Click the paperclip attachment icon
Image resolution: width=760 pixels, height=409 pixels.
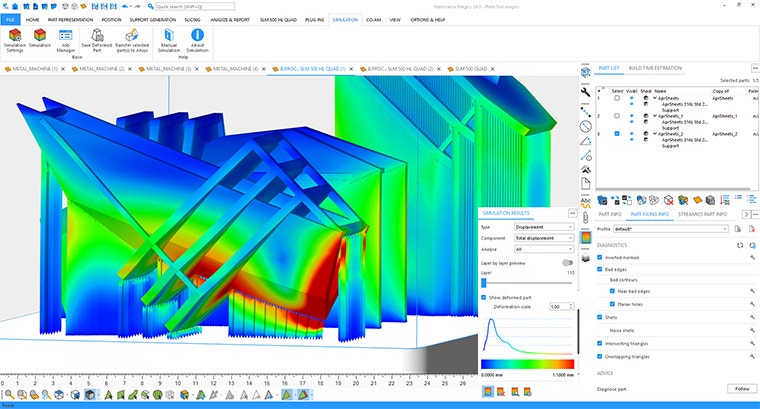(x=586, y=218)
